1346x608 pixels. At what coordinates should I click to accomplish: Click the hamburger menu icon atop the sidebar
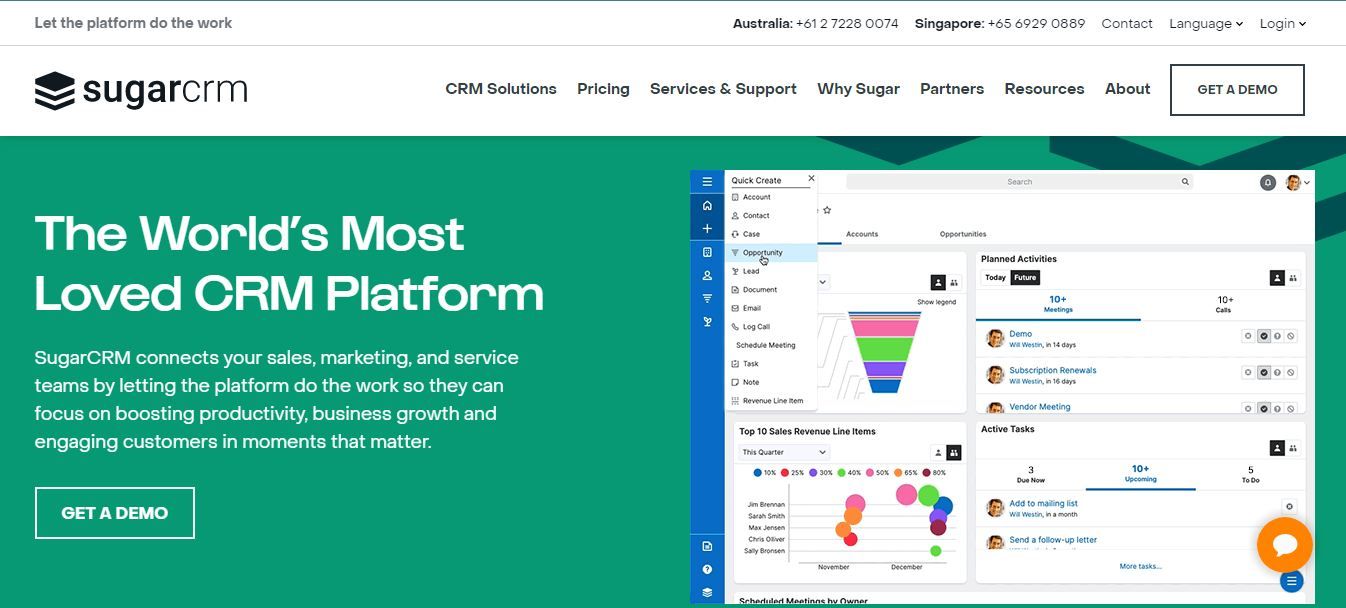[x=707, y=182]
